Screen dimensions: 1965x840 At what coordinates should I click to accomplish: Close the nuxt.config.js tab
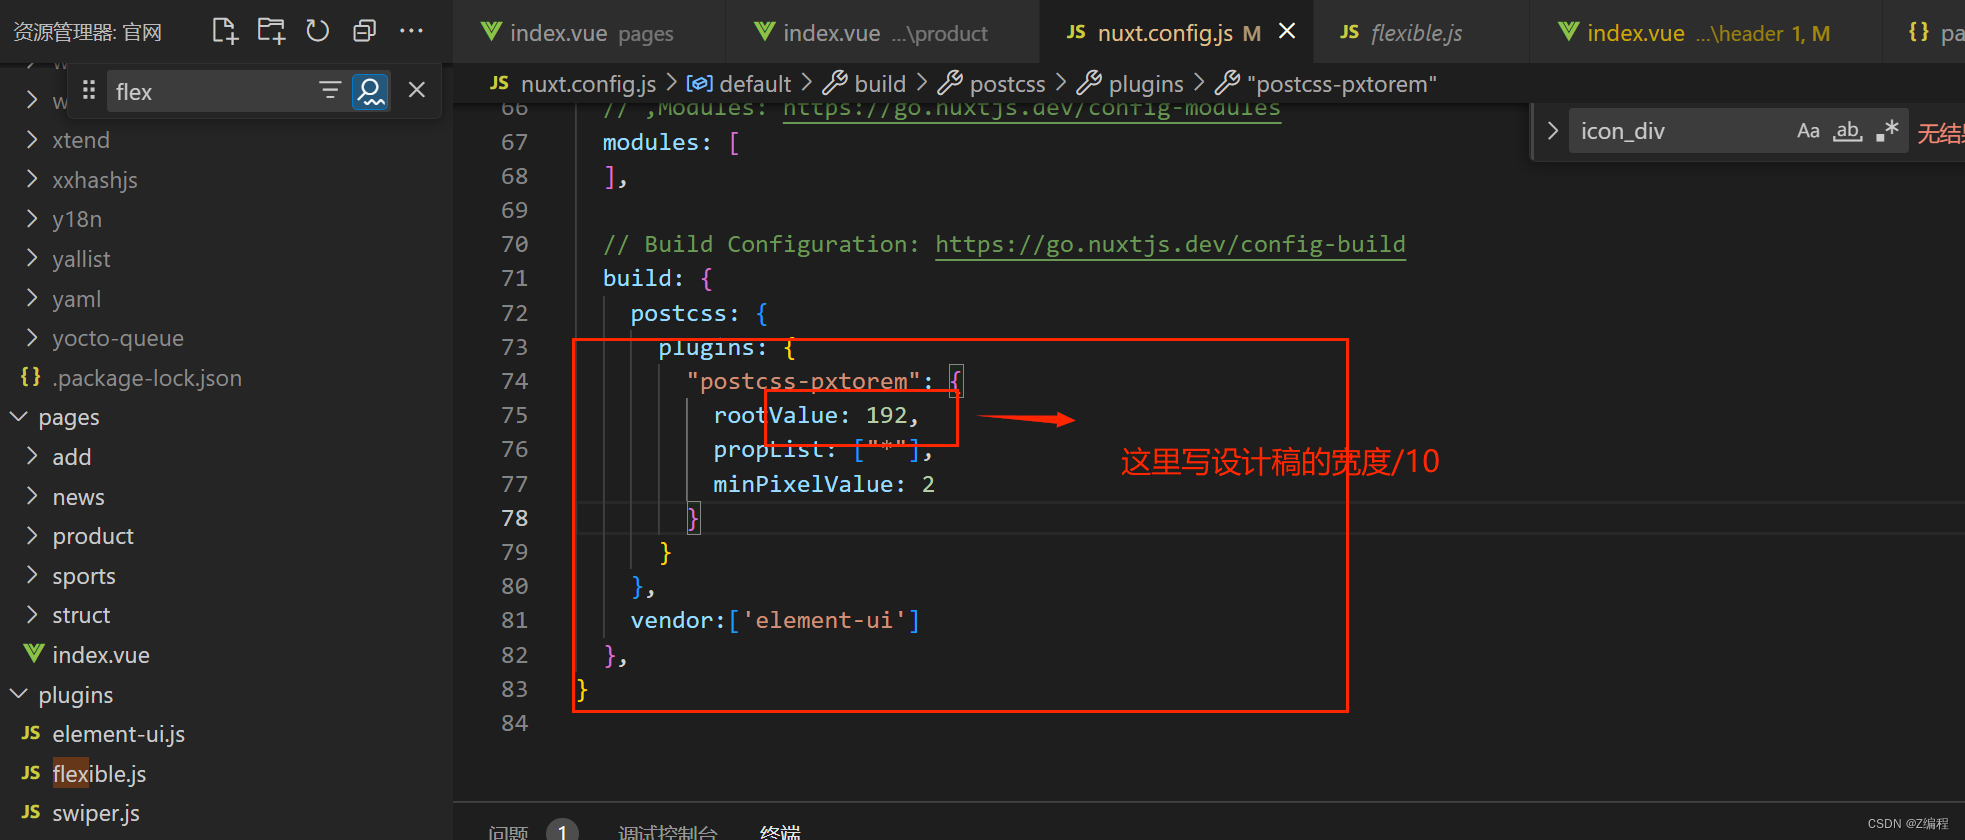click(1287, 31)
